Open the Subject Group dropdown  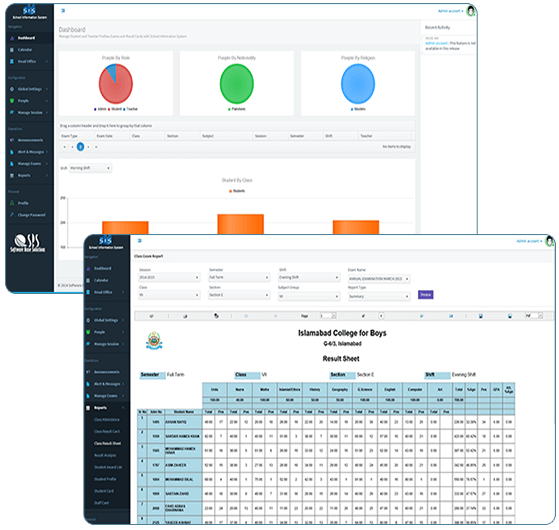(309, 296)
